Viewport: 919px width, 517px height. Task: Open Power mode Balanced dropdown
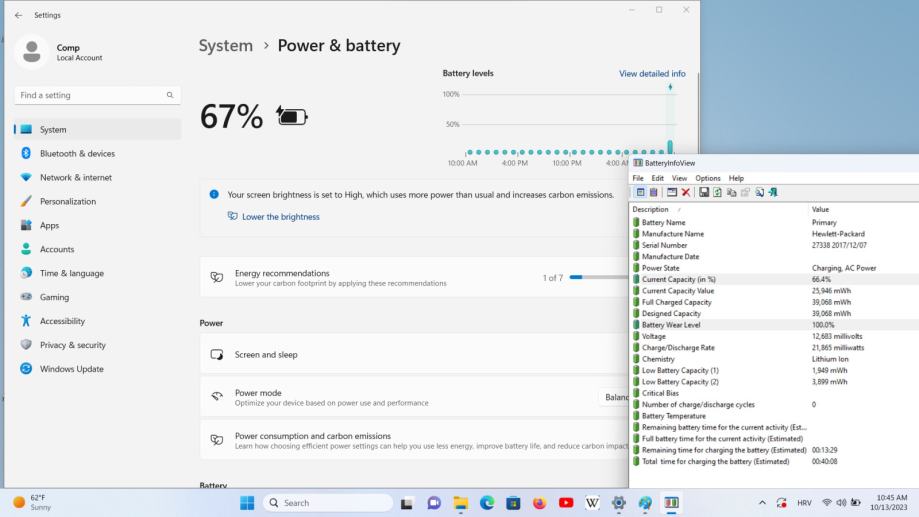pos(614,397)
